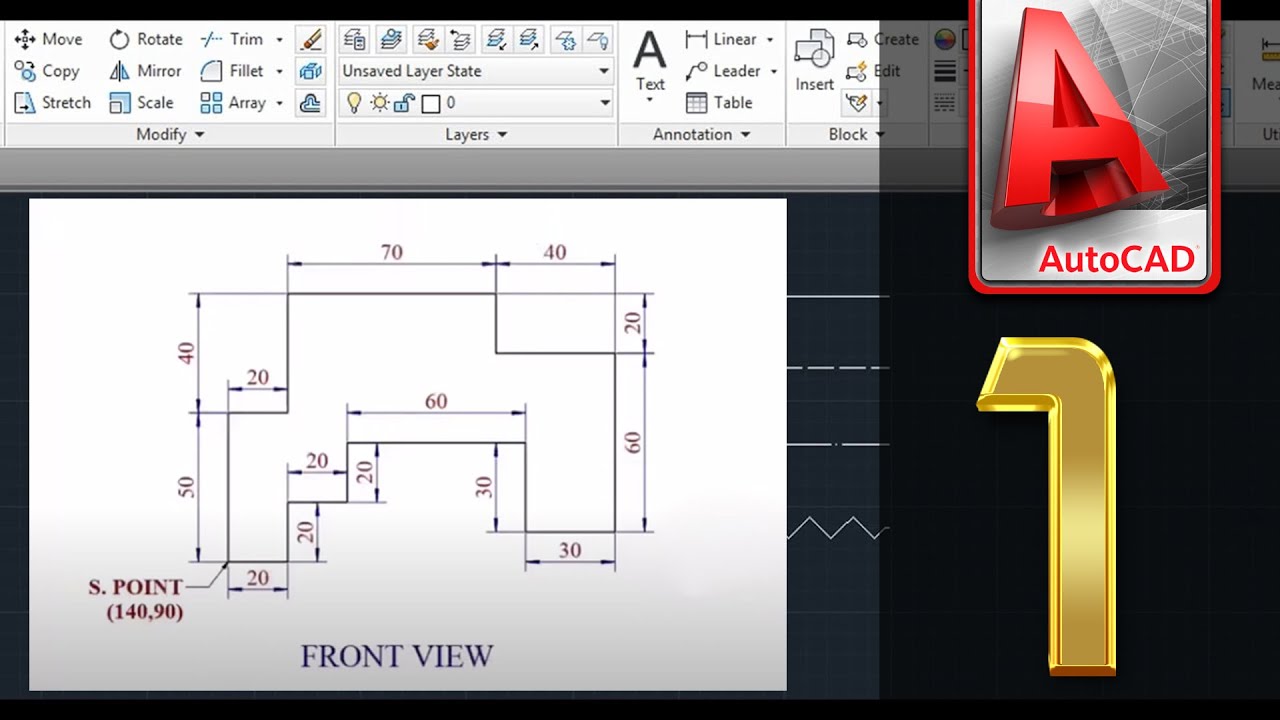
Task: Pick the Mirror tool
Action: pos(146,71)
